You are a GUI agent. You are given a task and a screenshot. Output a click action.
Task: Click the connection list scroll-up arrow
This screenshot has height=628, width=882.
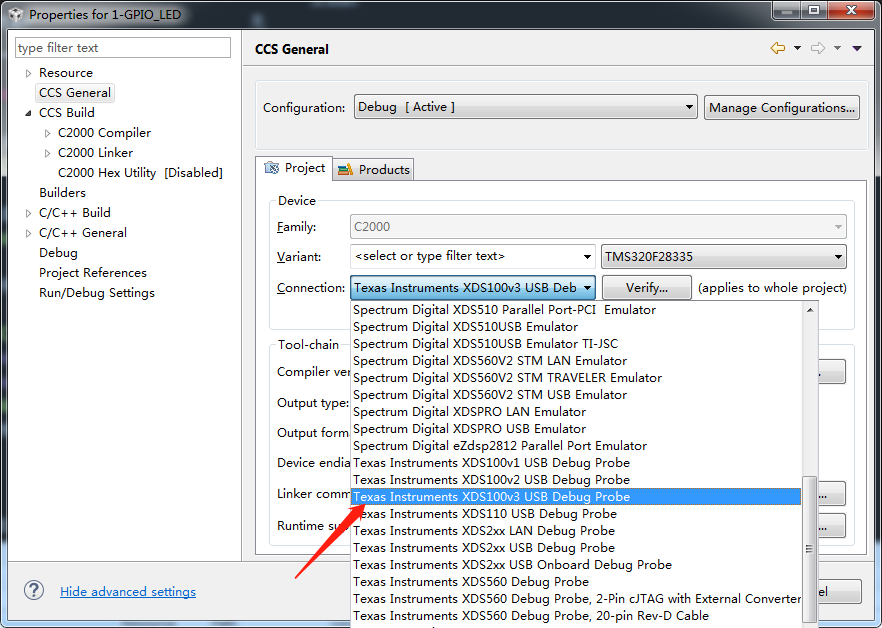[x=810, y=310]
